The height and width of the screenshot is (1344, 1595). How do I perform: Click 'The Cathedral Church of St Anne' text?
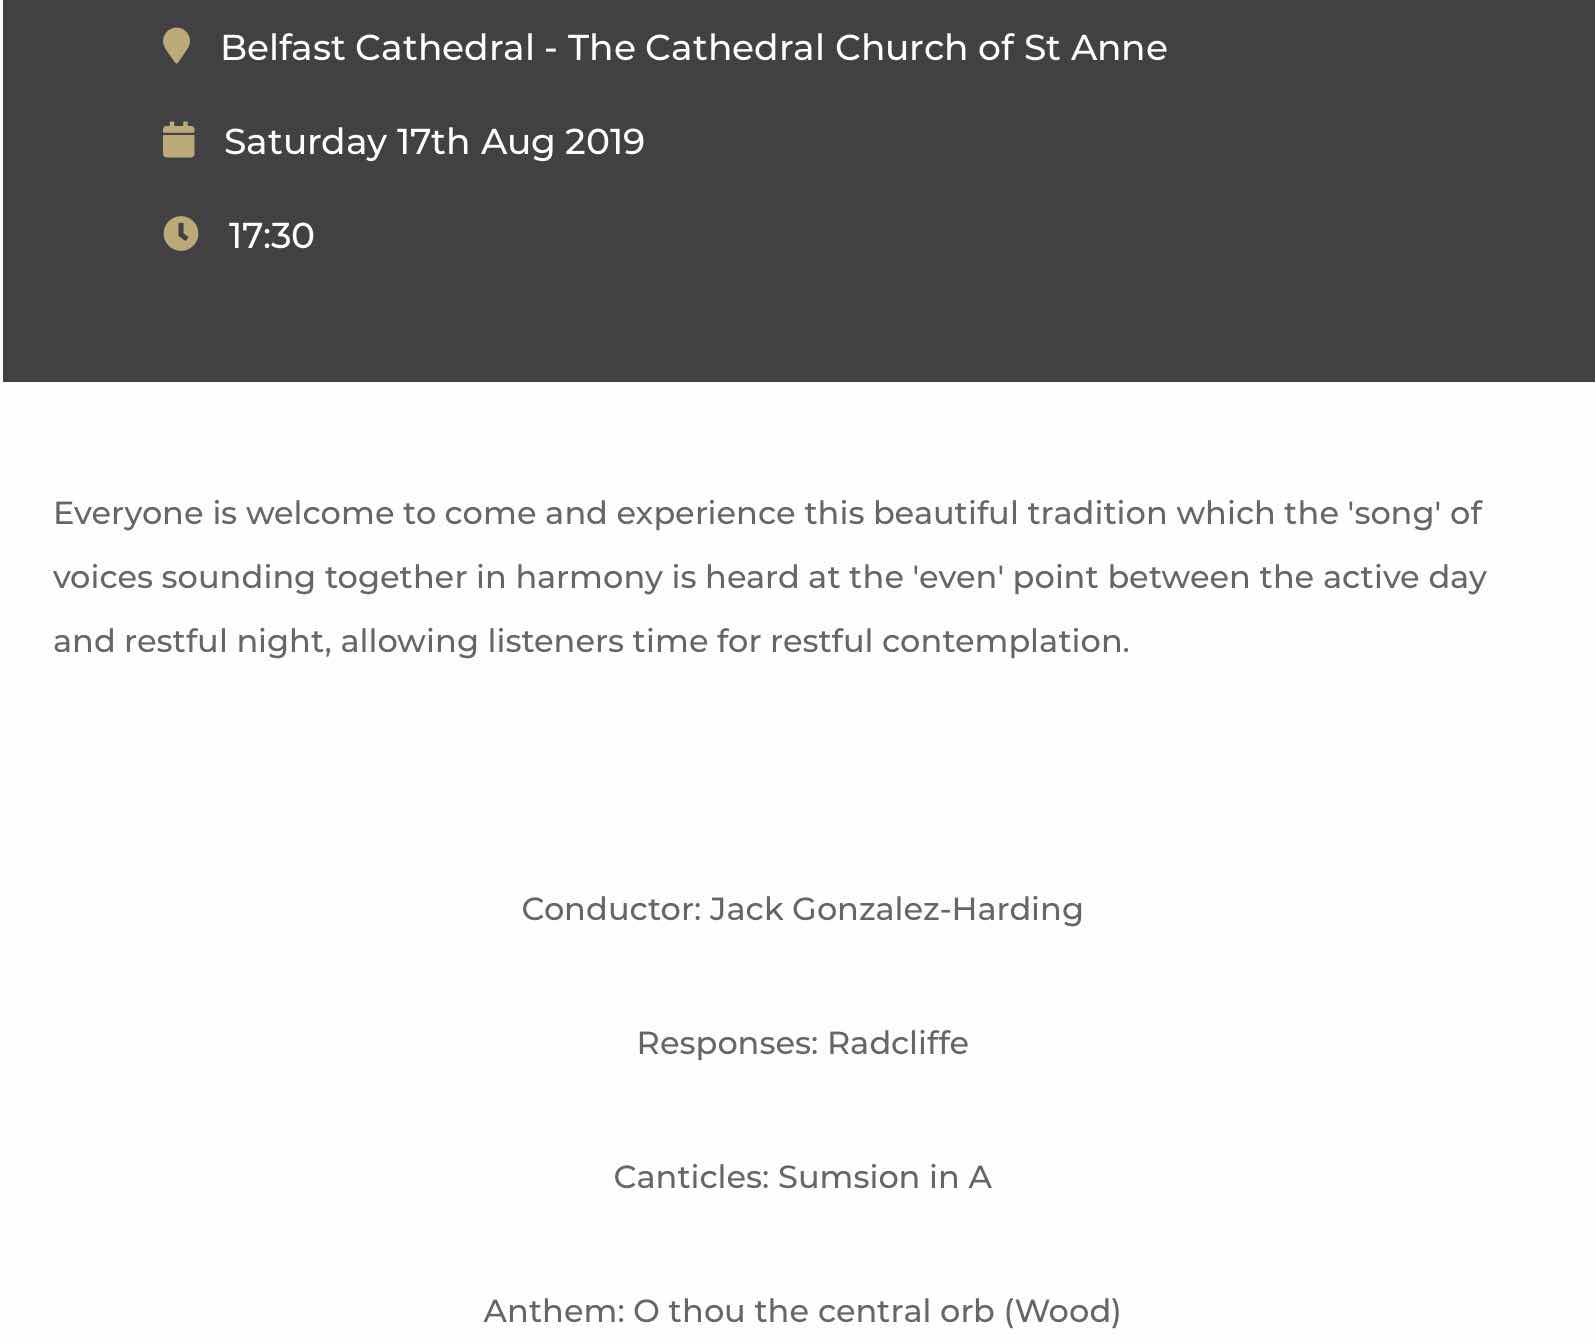point(868,47)
